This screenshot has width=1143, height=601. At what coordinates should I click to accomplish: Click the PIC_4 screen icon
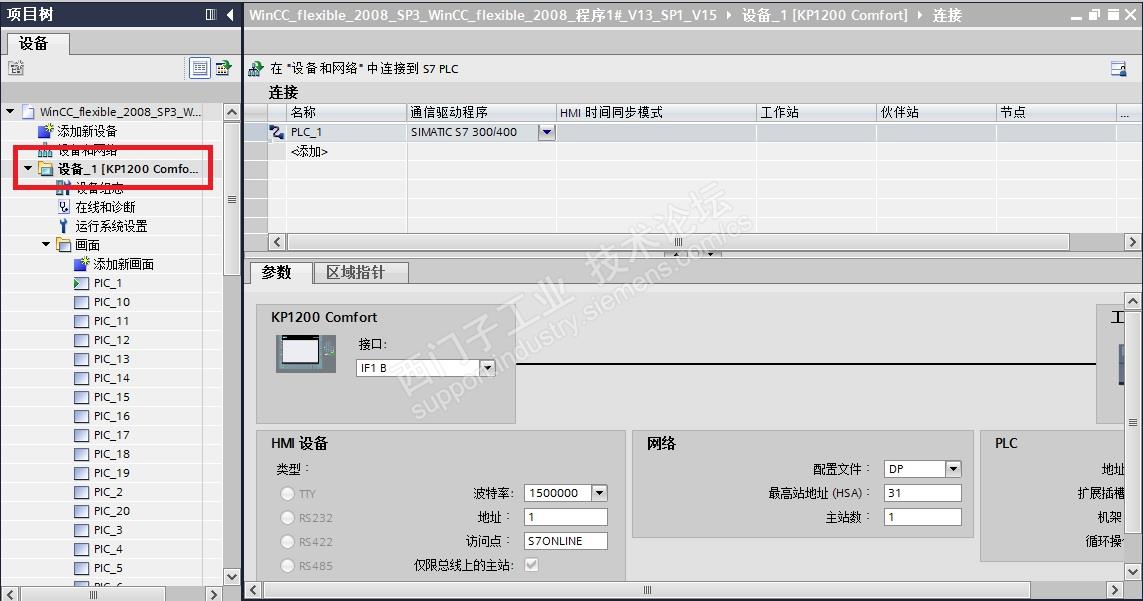click(x=82, y=548)
